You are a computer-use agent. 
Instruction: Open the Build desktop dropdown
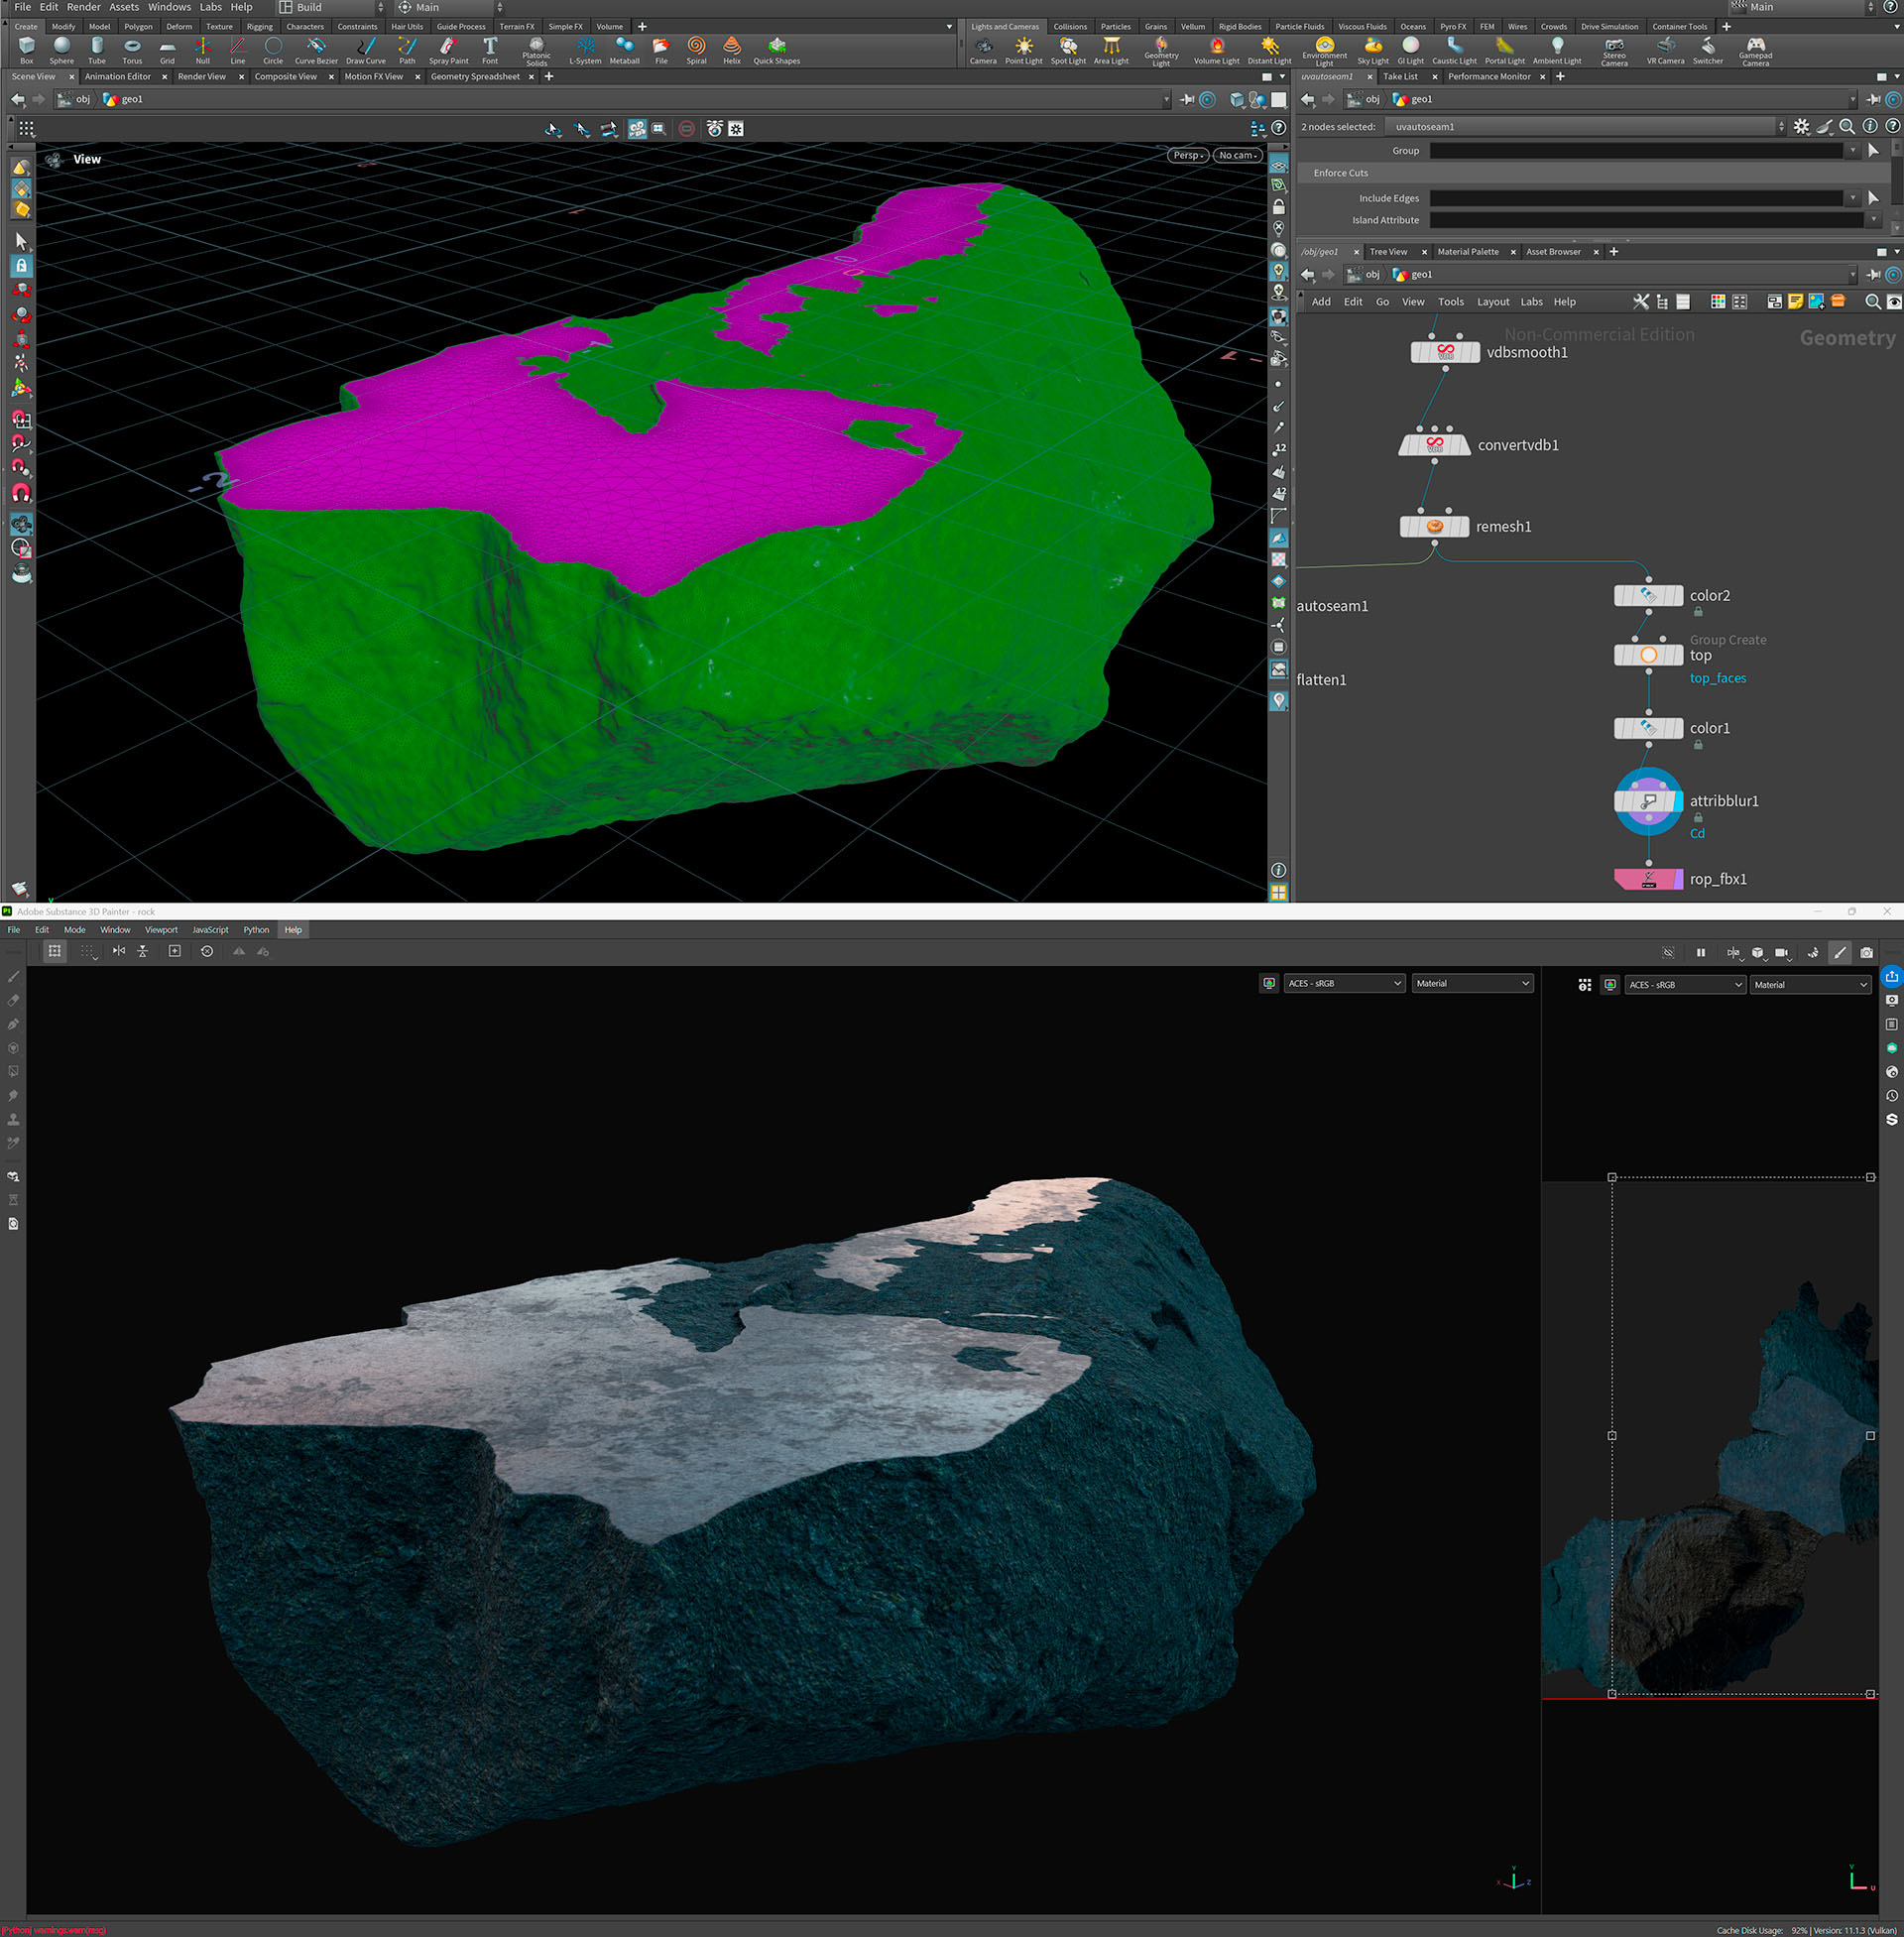pos(331,7)
